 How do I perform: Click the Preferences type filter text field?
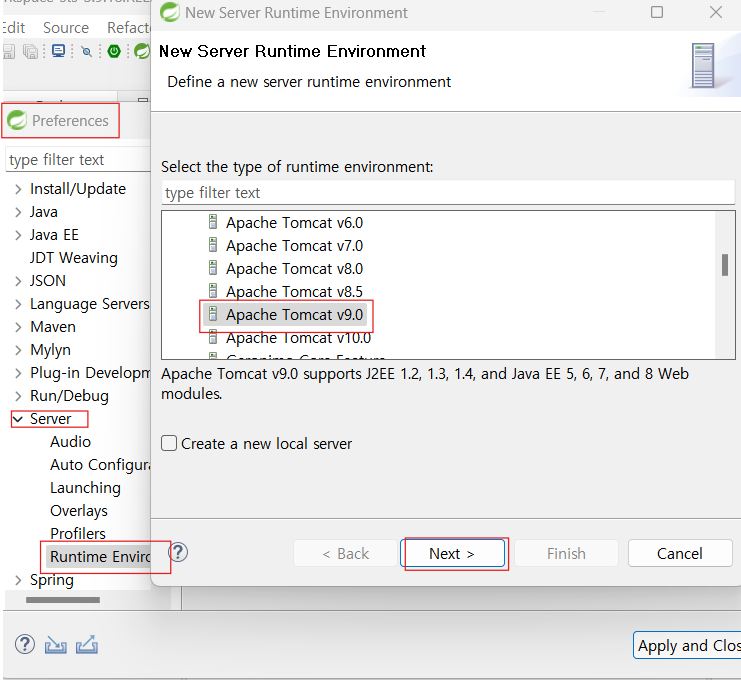click(x=78, y=160)
